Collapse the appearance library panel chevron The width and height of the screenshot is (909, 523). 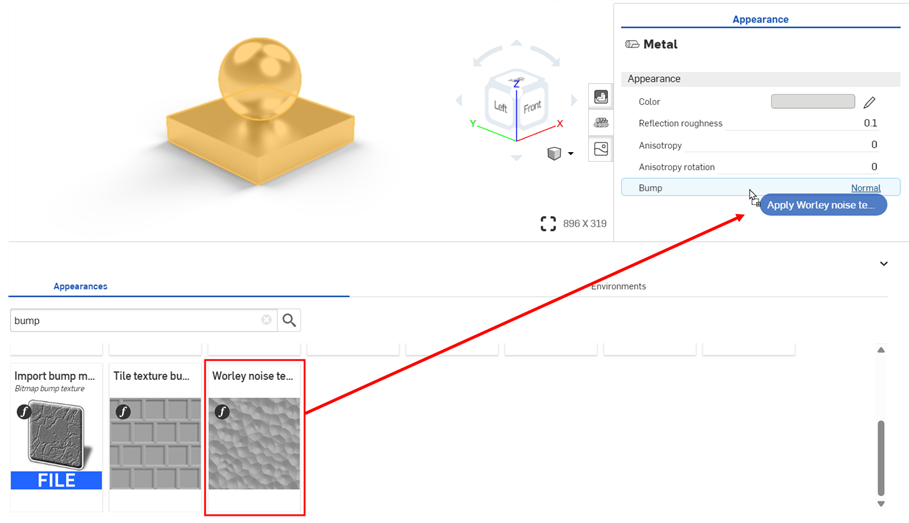coord(883,264)
